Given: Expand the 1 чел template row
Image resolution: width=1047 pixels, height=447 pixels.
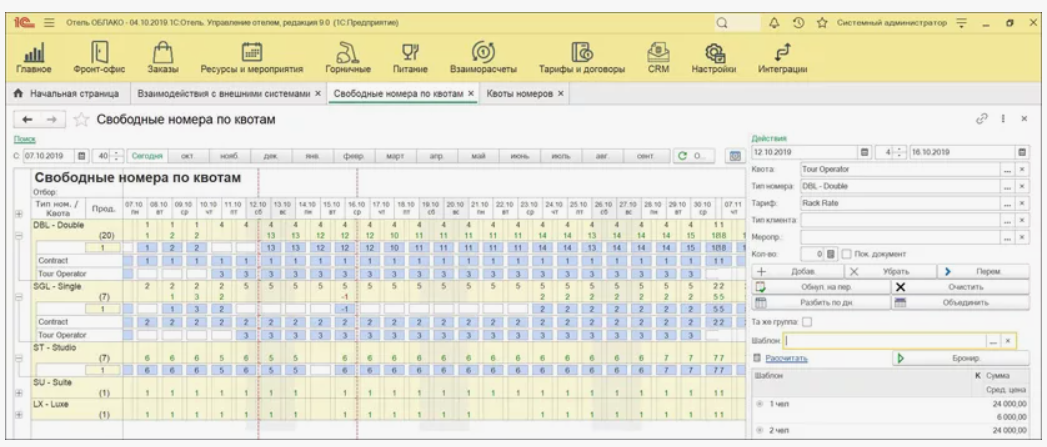Looking at the screenshot, I should (x=759, y=402).
